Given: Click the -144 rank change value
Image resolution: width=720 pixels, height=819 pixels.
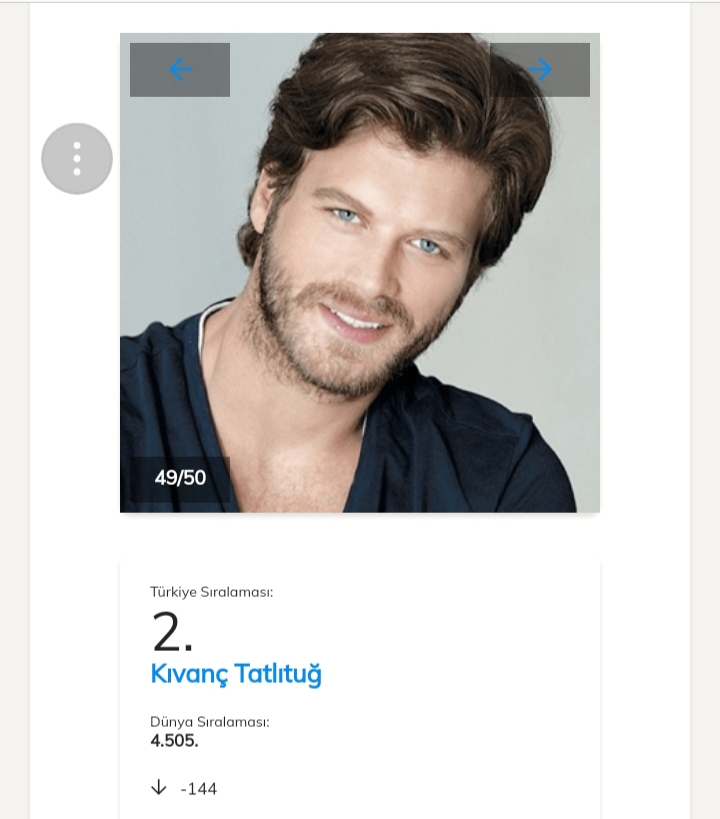Looking at the screenshot, I should pos(198,789).
